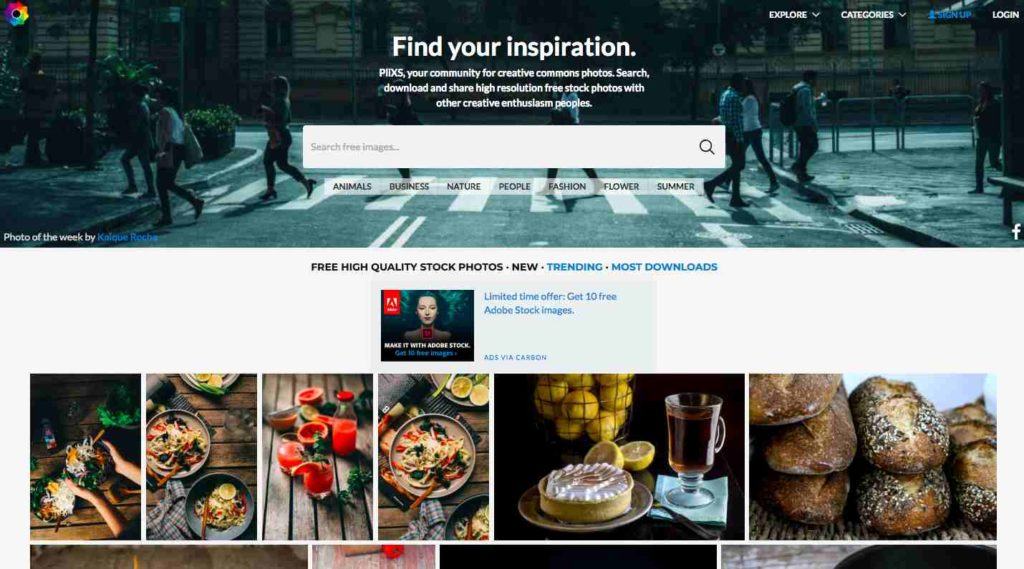Open the seeded bread loaves photo

[872, 457]
